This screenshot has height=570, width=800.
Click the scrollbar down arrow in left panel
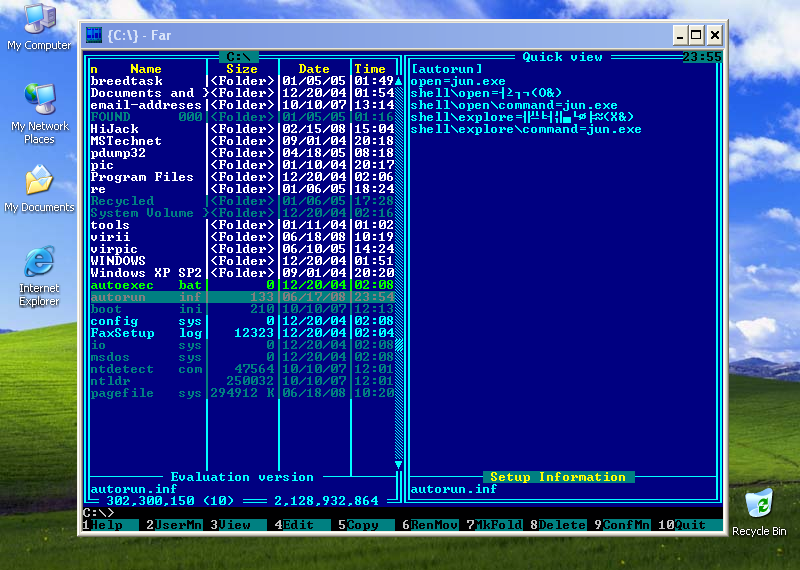(x=398, y=464)
